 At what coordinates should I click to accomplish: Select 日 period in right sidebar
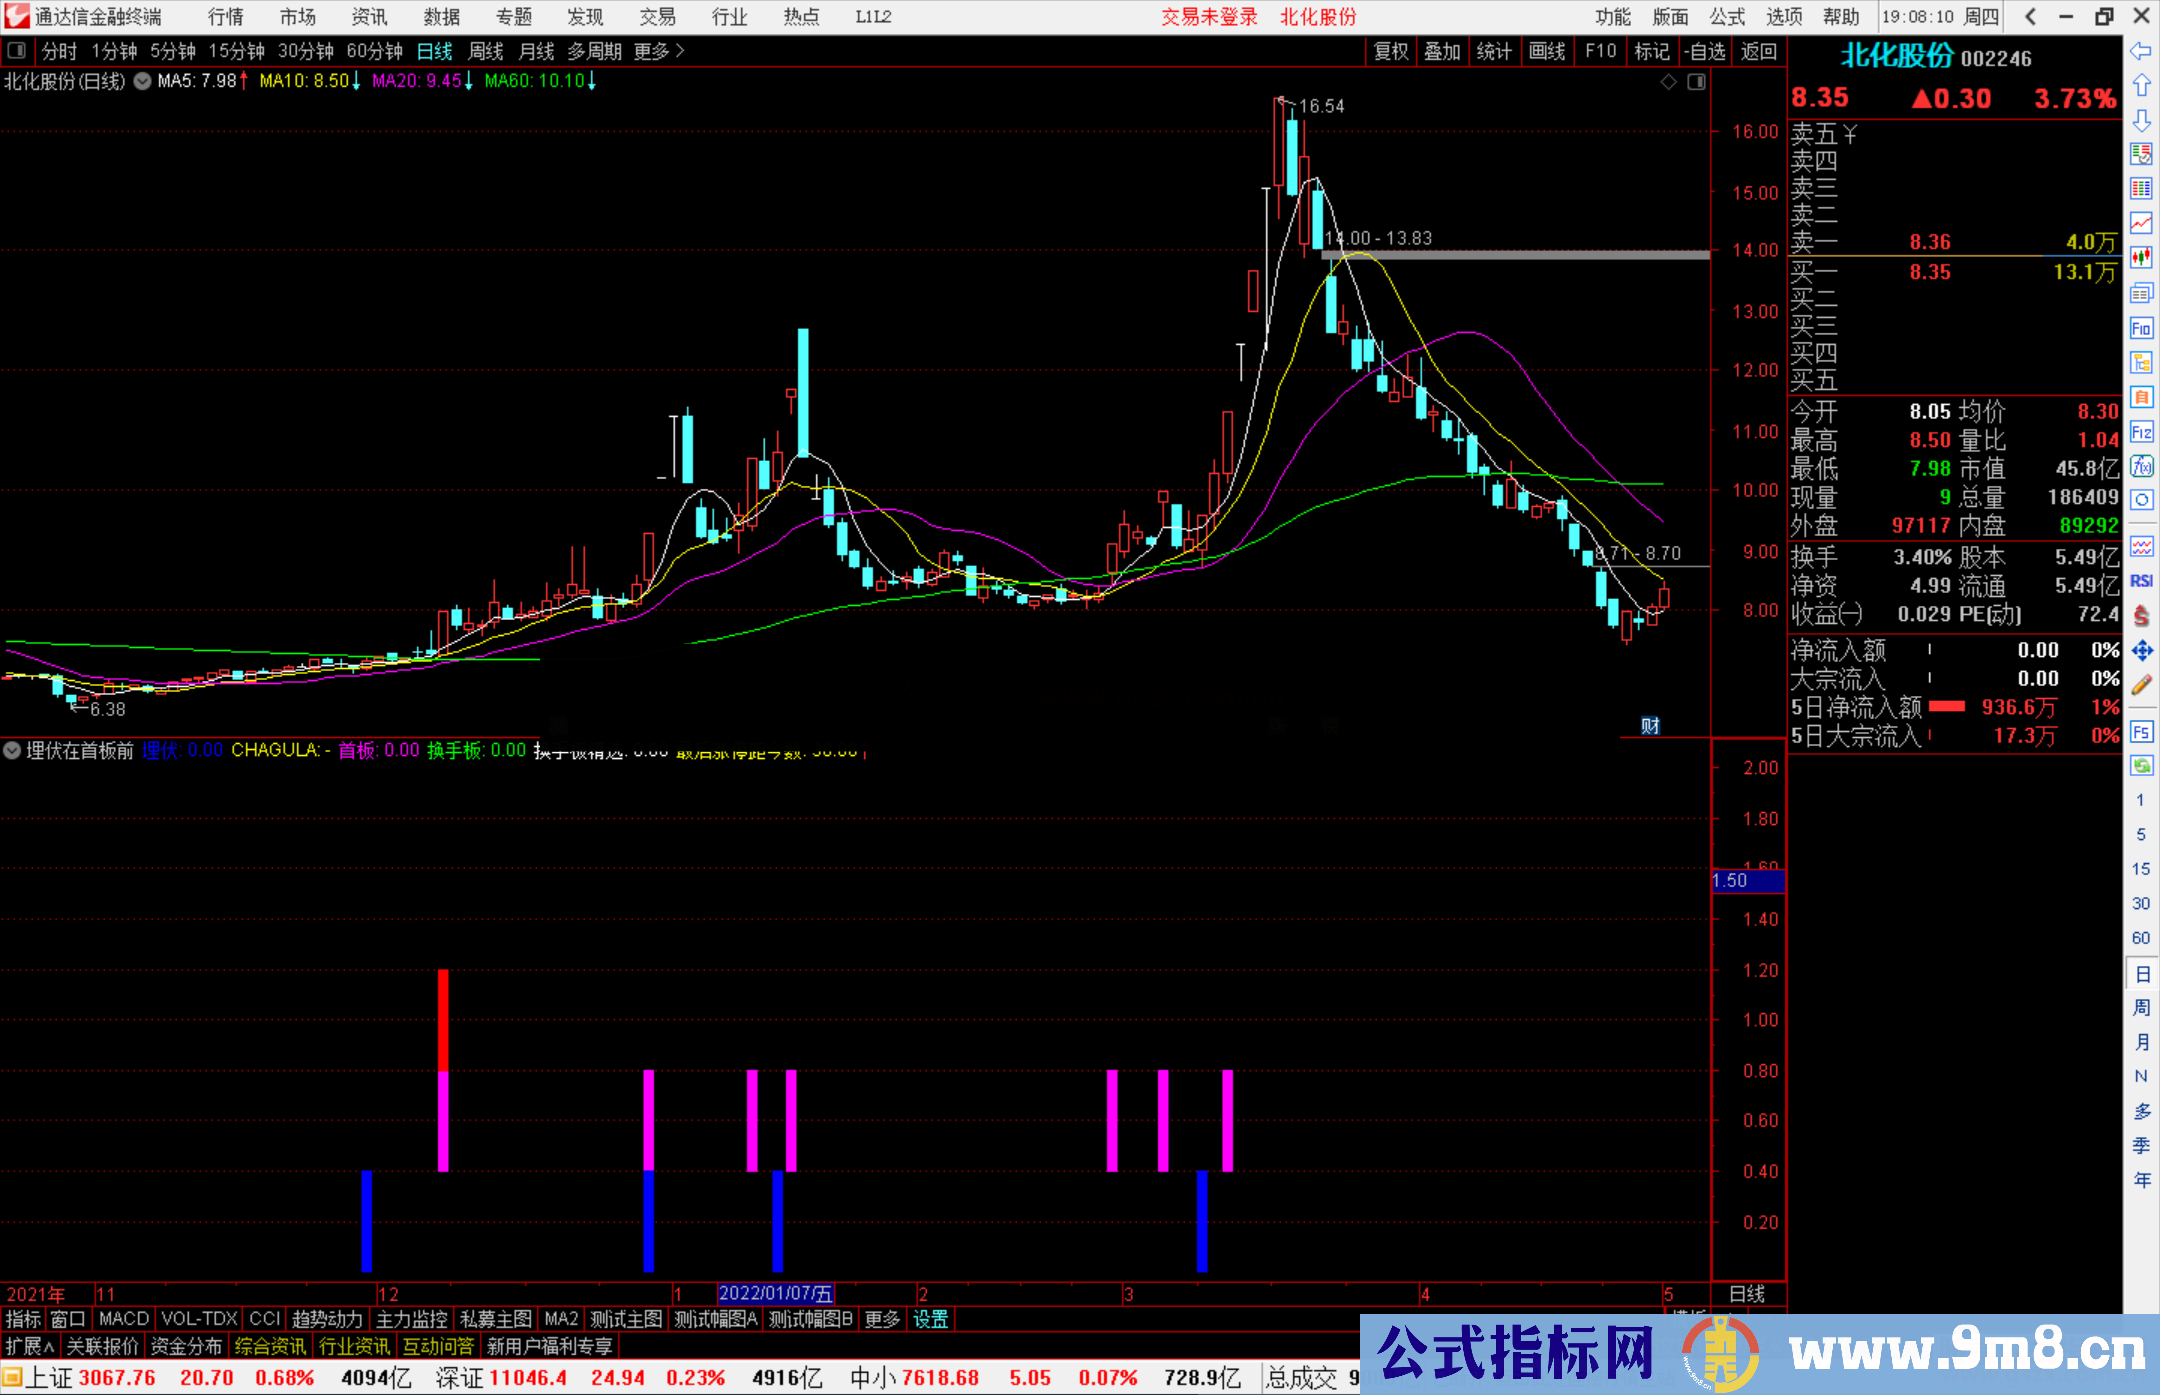[x=2141, y=974]
